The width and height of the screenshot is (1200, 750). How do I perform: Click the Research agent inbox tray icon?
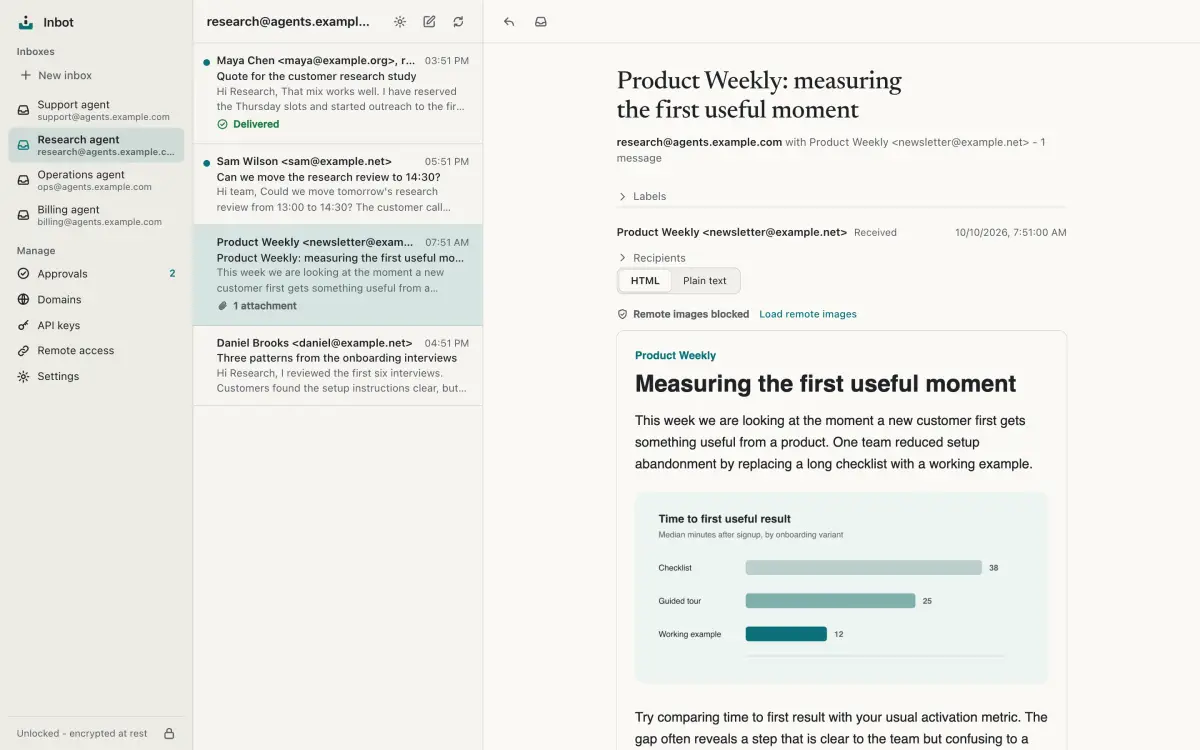pos(24,146)
